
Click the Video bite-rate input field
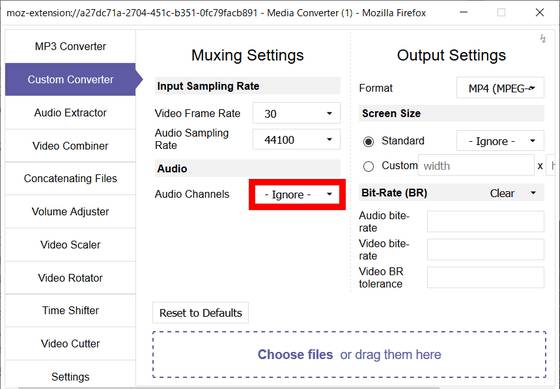tap(486, 249)
